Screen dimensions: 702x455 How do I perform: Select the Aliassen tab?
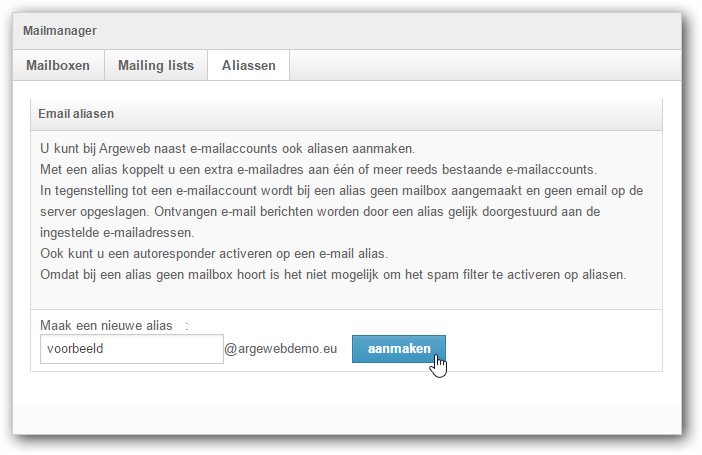point(248,65)
